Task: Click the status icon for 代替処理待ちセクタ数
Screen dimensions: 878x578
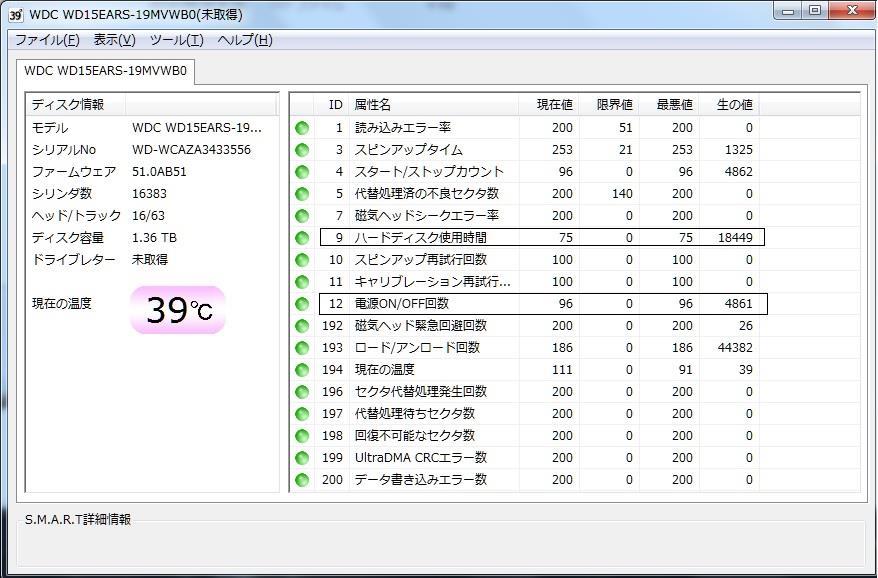Action: coord(302,414)
